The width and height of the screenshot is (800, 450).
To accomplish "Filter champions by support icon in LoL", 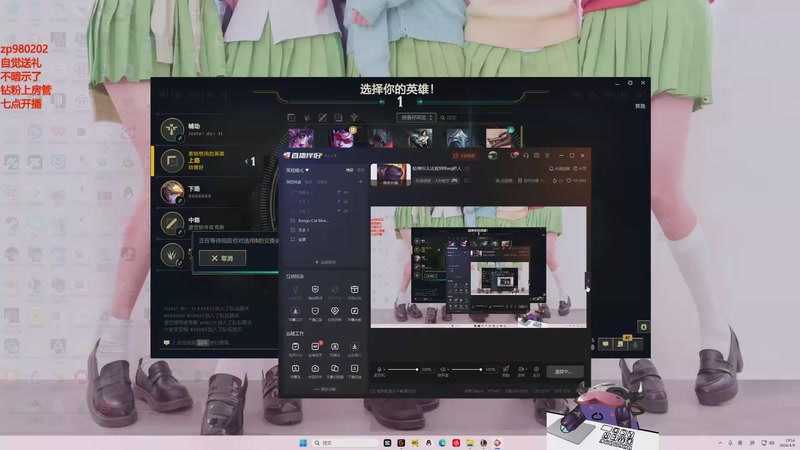I will [x=354, y=117].
